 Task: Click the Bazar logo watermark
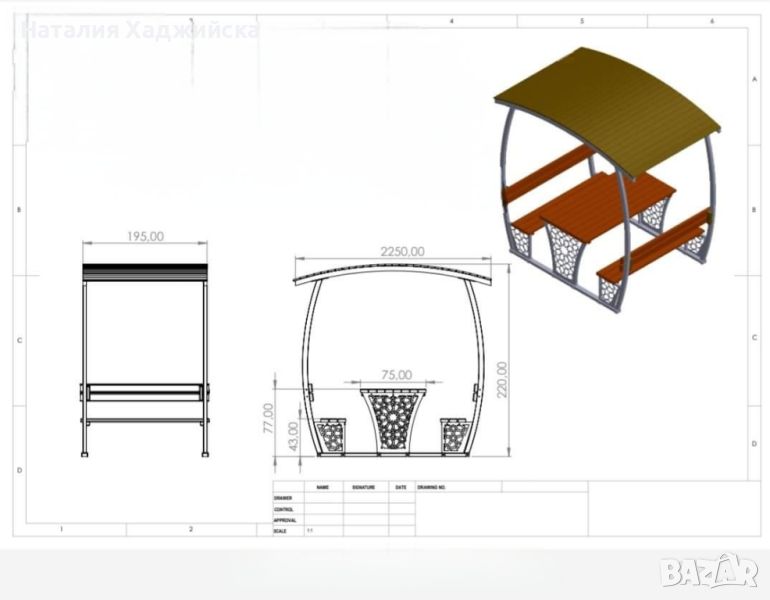point(709,571)
